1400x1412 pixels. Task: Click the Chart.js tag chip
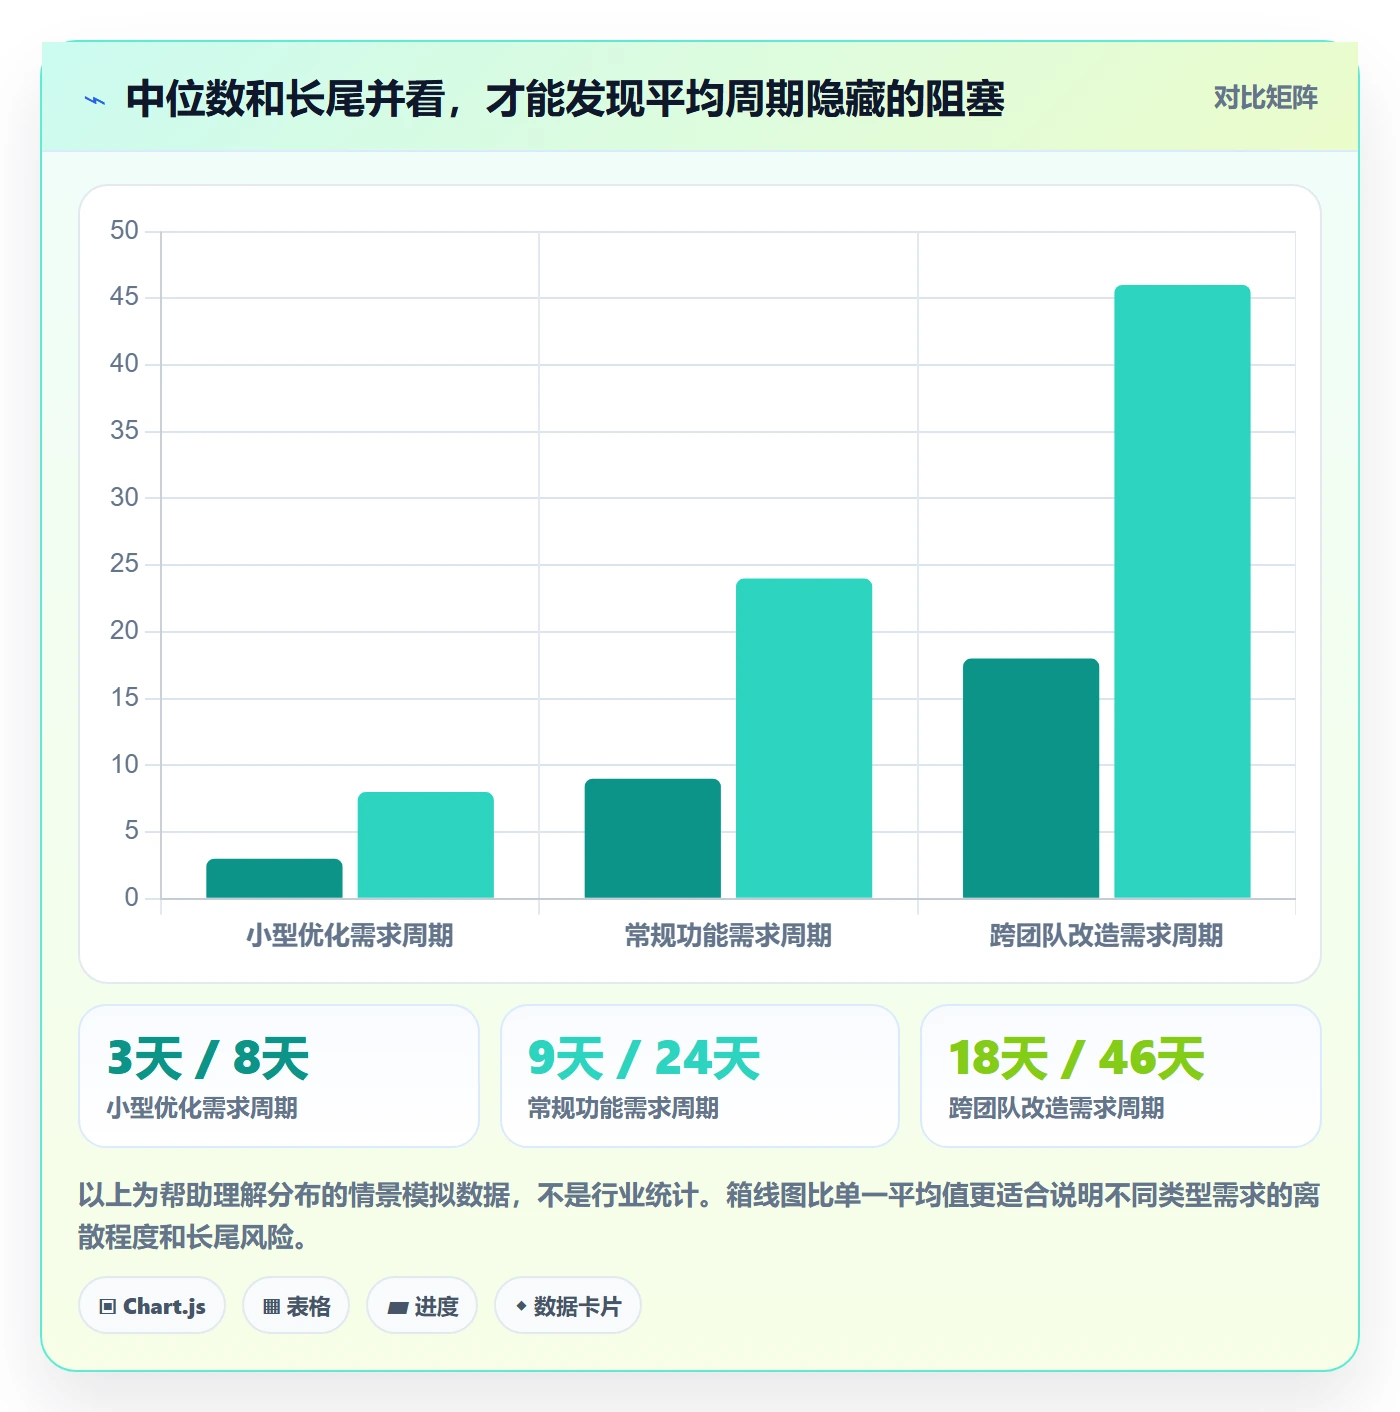pyautogui.click(x=152, y=1305)
